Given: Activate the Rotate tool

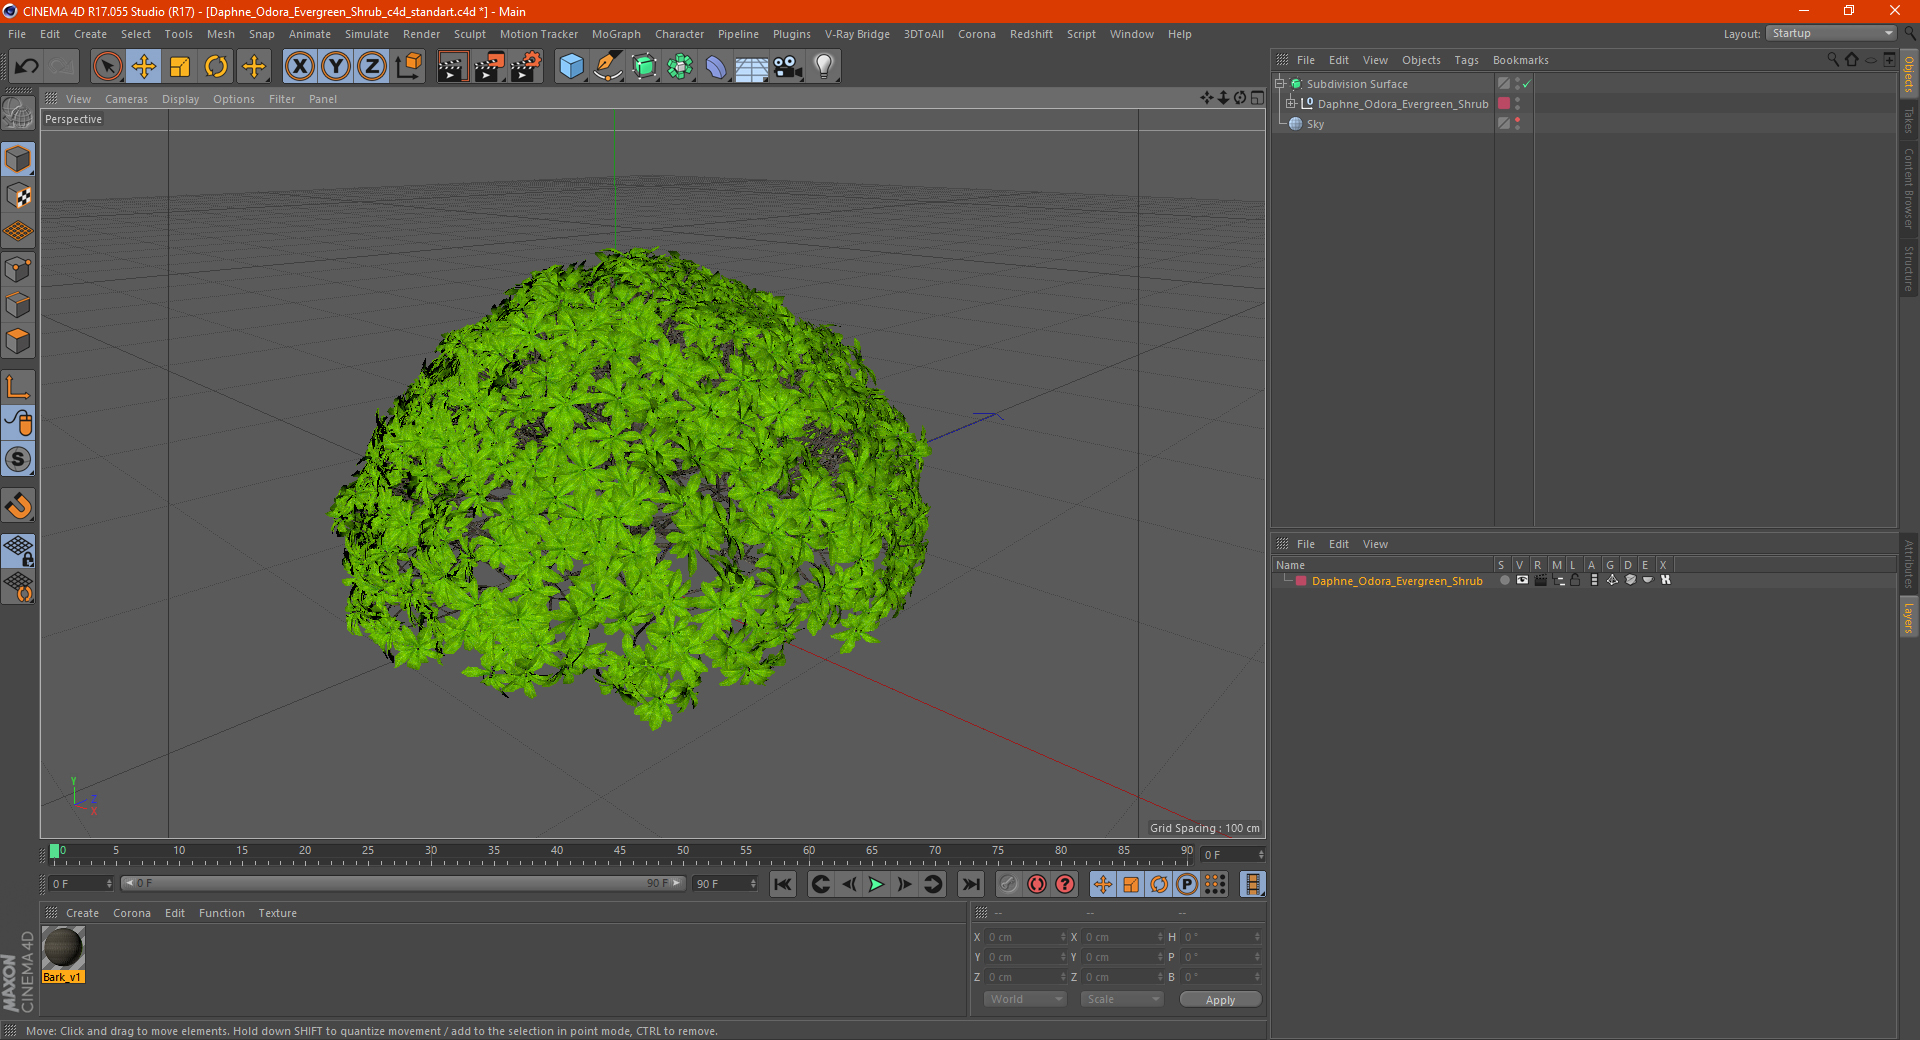Looking at the screenshot, I should 216,67.
